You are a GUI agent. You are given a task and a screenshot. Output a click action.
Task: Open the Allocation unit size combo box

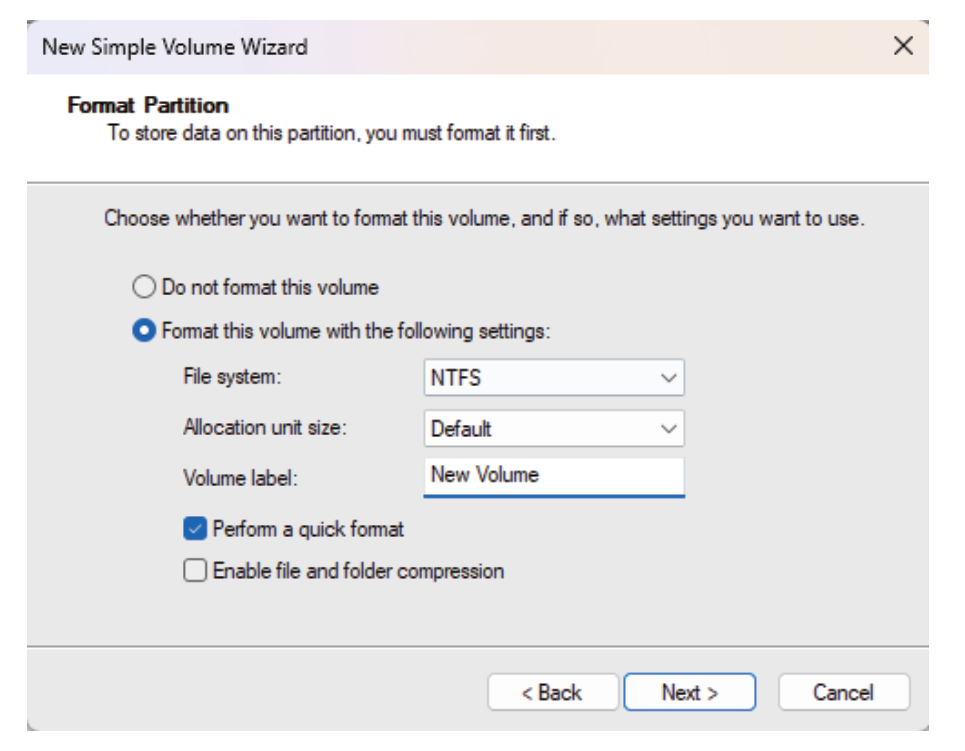[x=540, y=429]
